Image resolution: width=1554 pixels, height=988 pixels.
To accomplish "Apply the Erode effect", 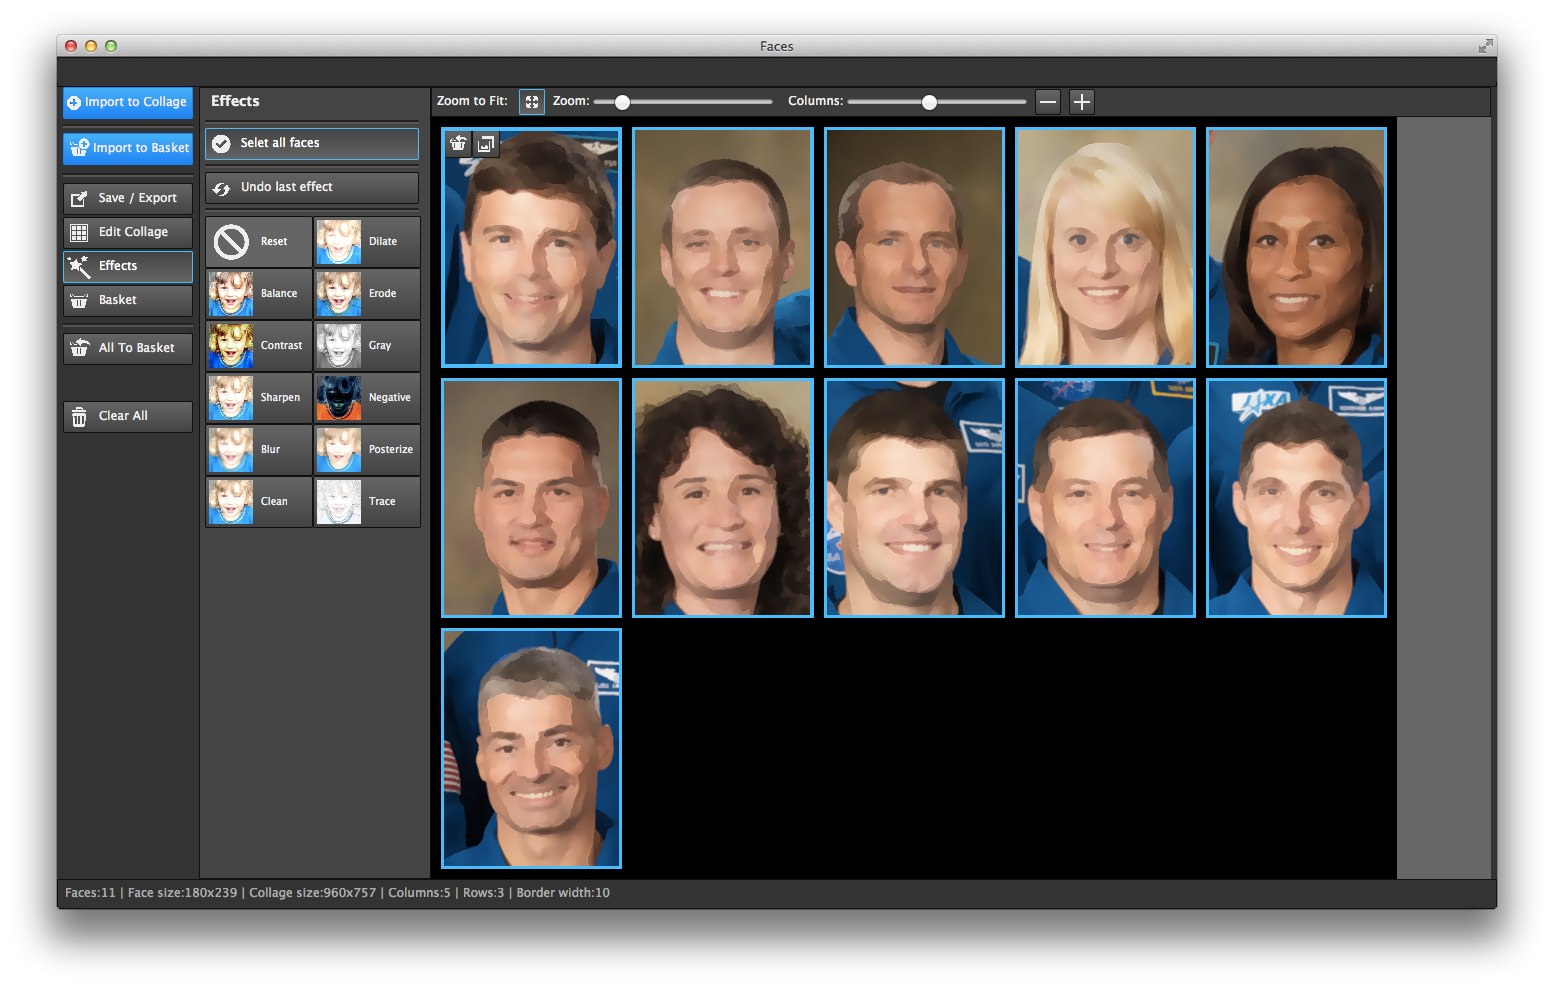I will 367,294.
